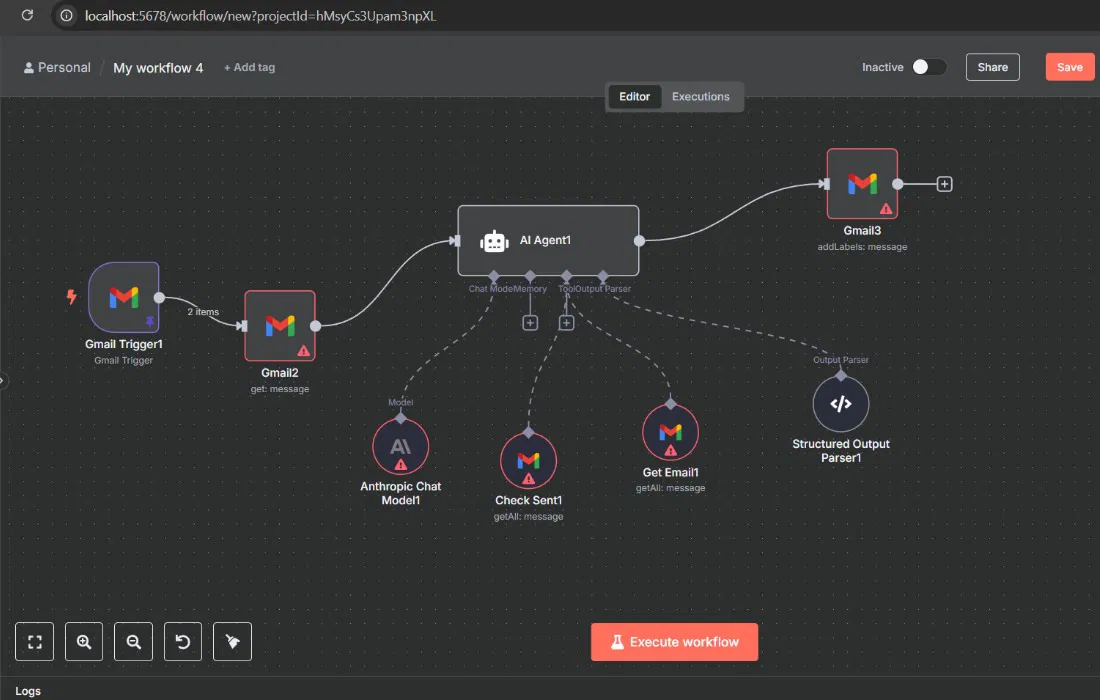The image size is (1100, 700).
Task: Add a Memory sub-node to AI Agent1
Action: point(530,323)
